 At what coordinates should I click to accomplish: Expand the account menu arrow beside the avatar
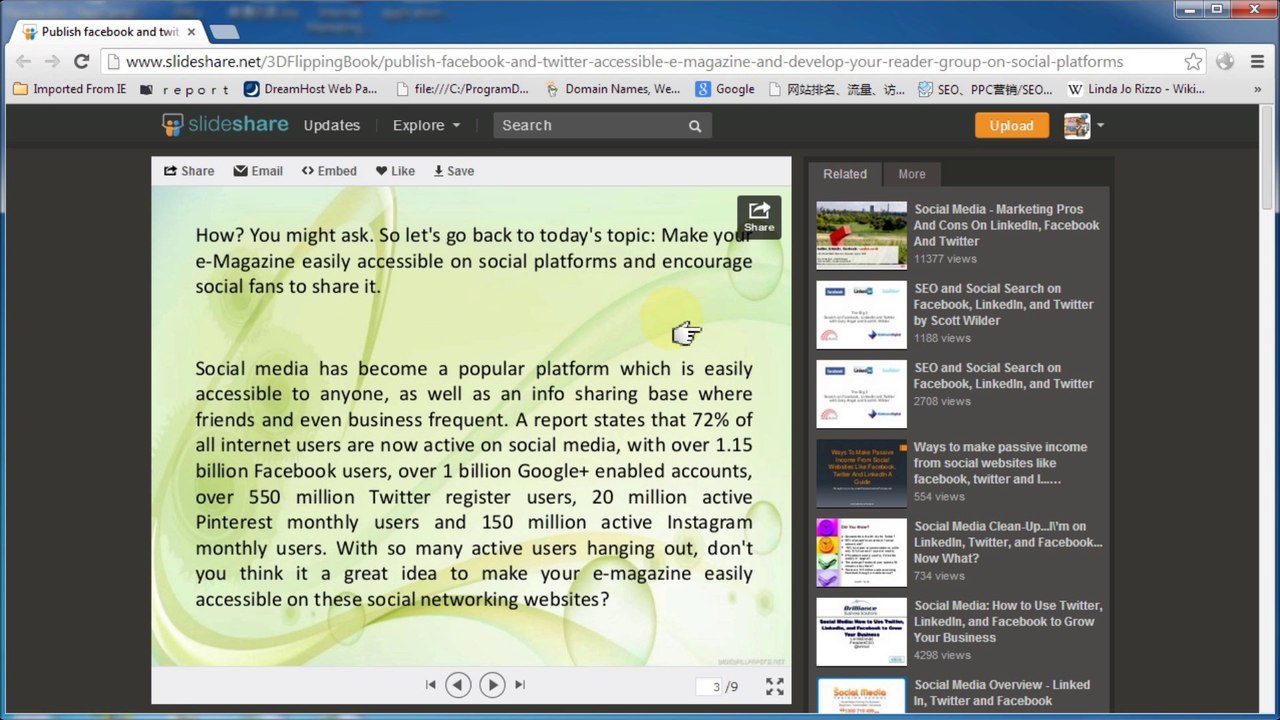click(1100, 126)
